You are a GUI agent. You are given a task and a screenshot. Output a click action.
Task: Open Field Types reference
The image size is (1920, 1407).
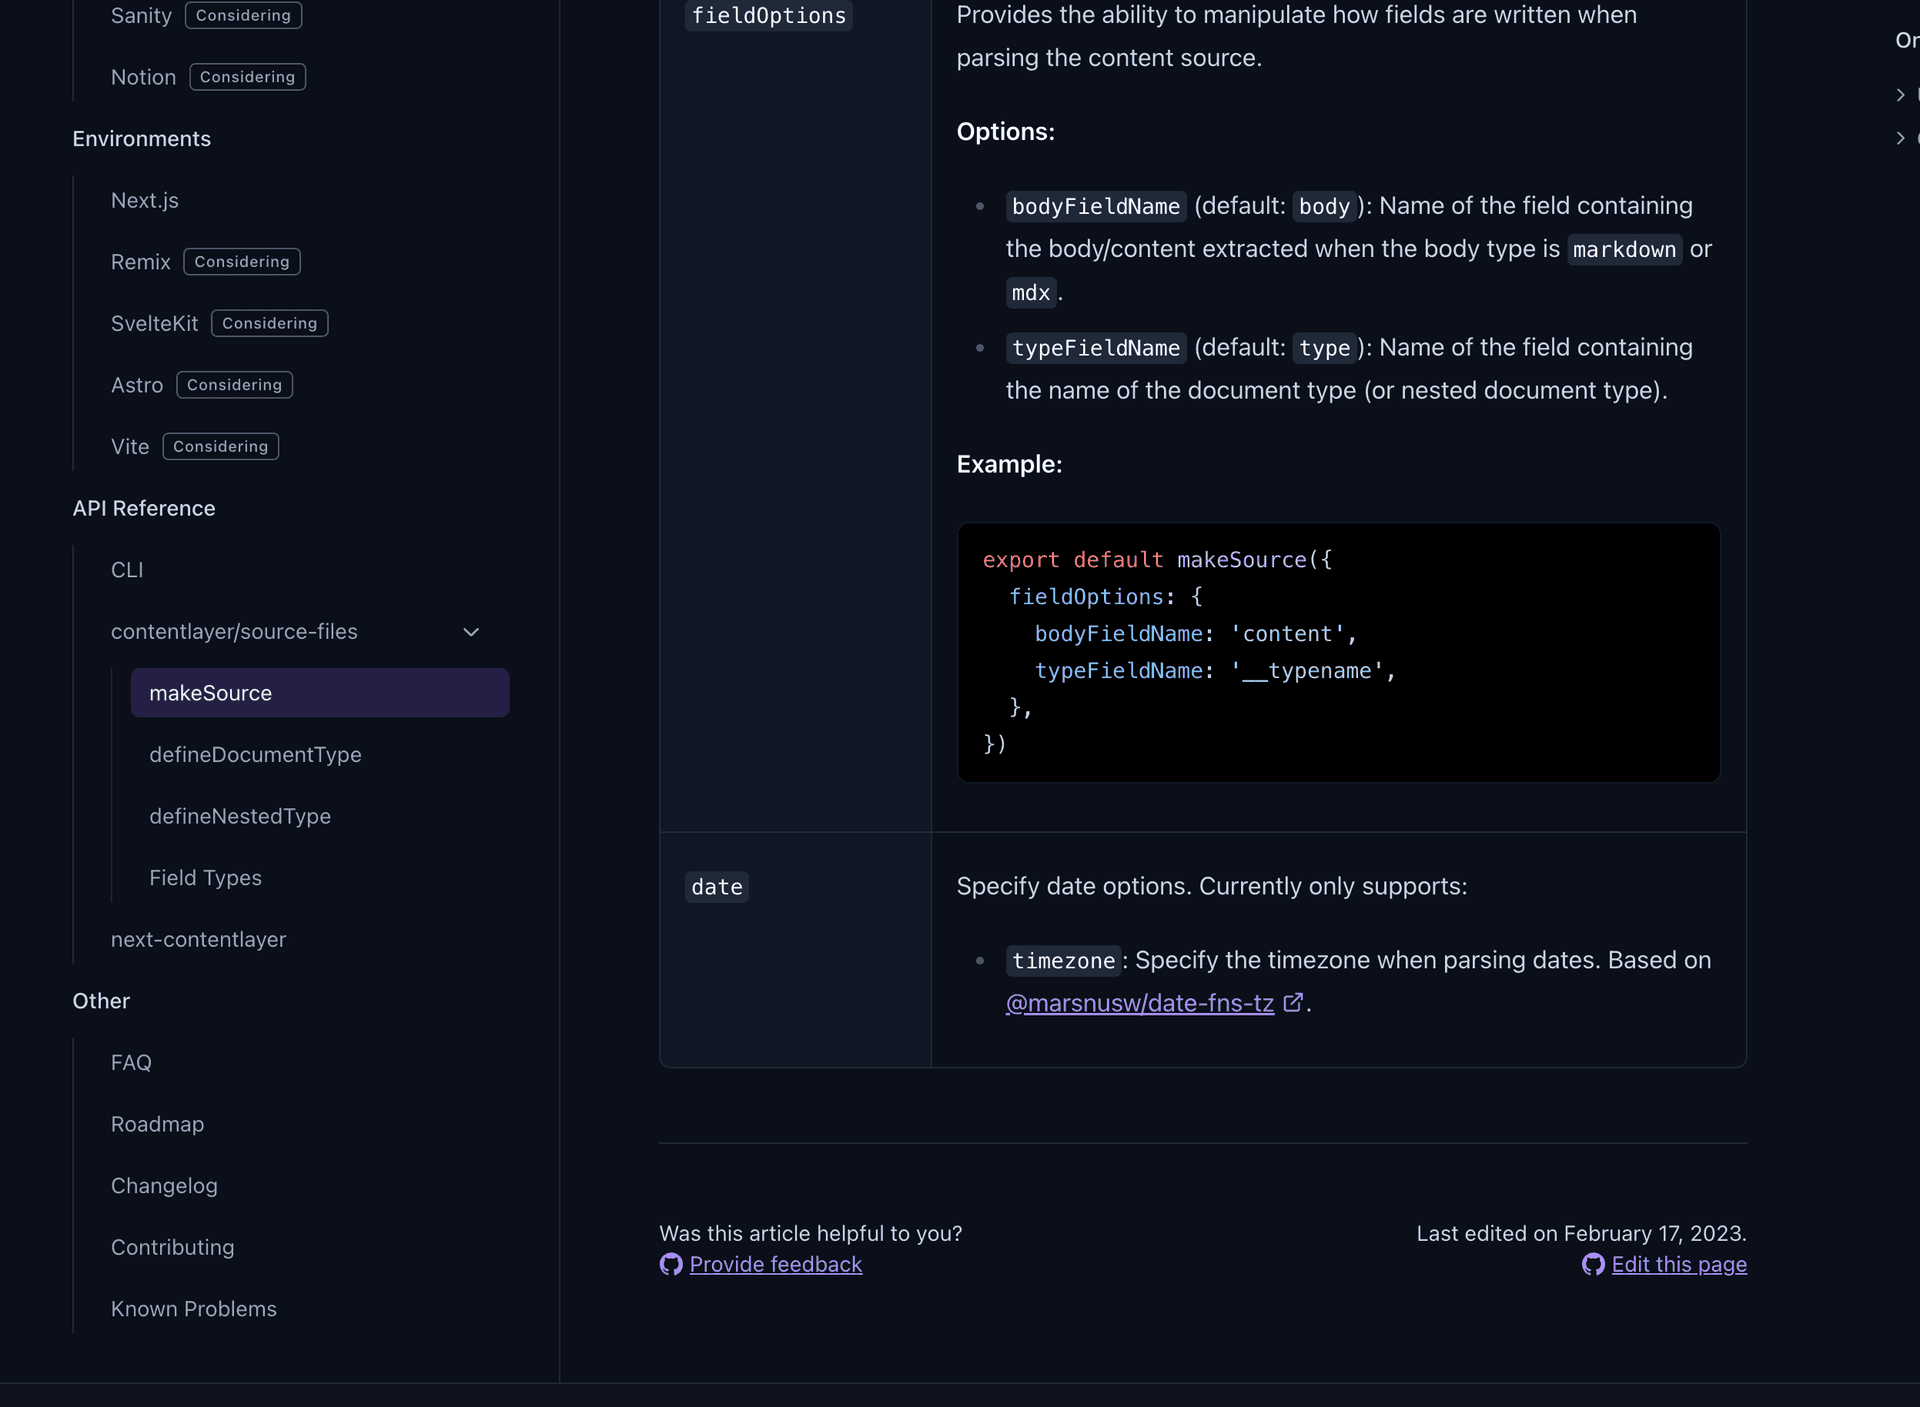click(205, 878)
